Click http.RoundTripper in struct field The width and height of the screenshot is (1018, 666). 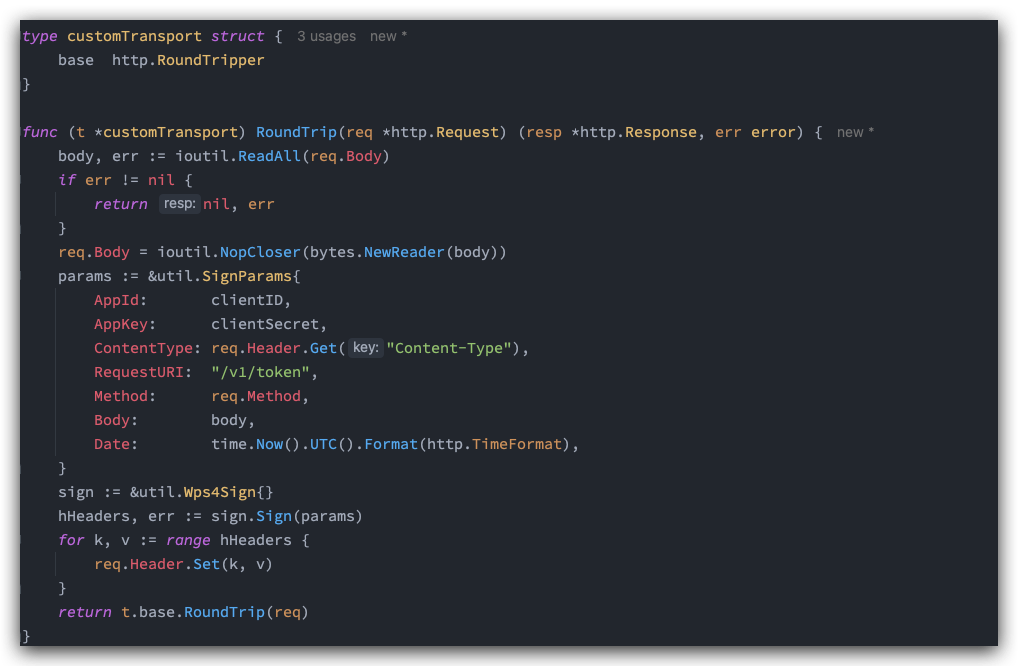[188, 60]
